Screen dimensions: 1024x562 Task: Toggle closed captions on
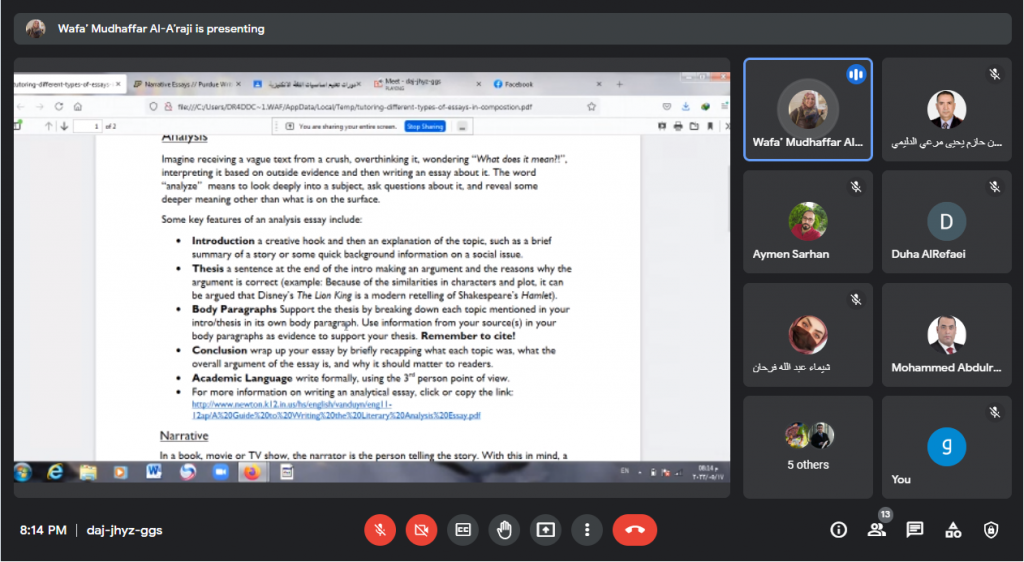[463, 530]
